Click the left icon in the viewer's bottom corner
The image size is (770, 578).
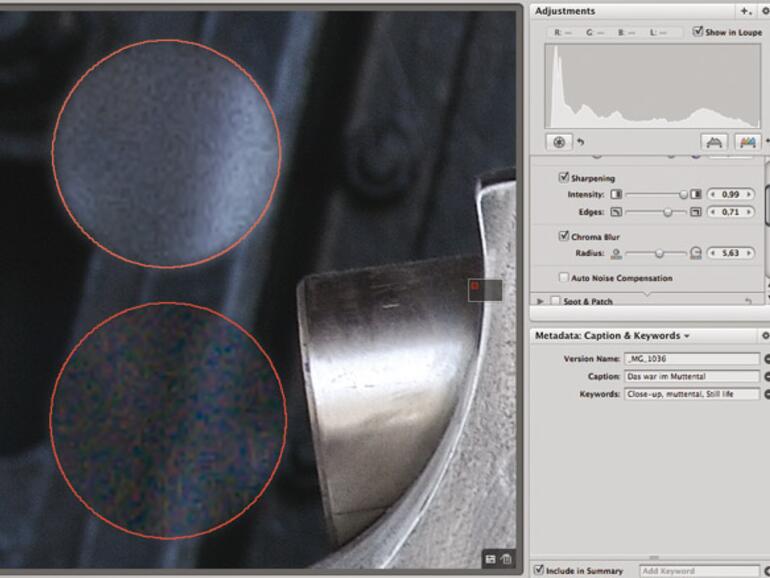[490, 559]
